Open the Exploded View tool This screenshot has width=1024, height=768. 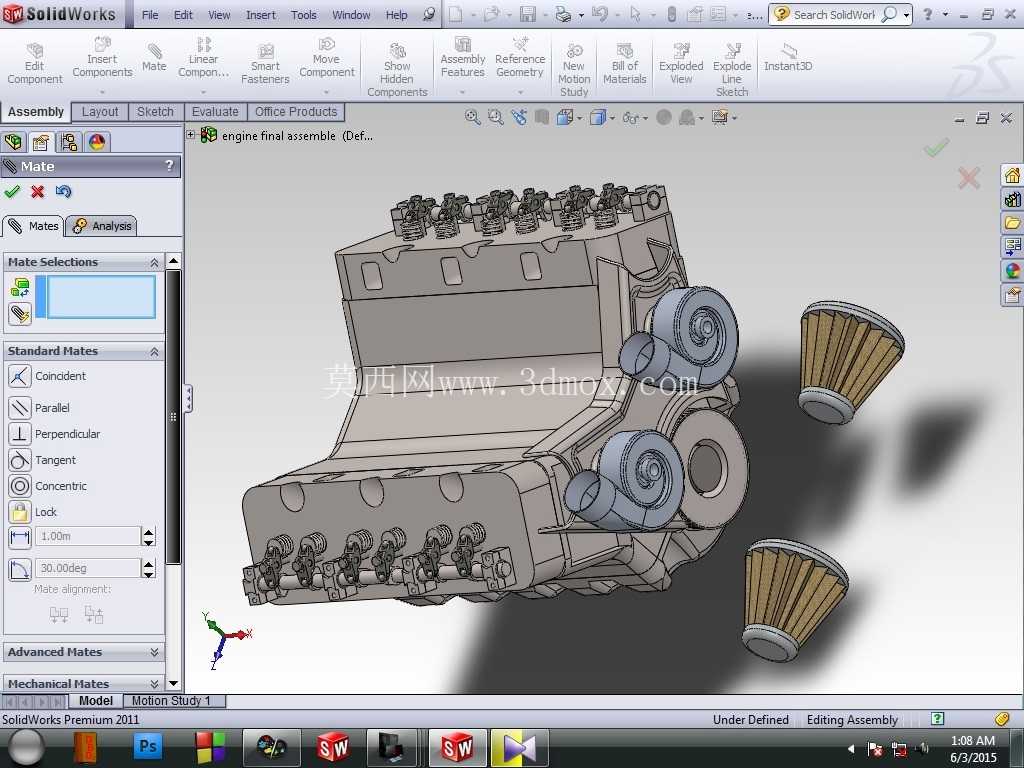point(681,63)
